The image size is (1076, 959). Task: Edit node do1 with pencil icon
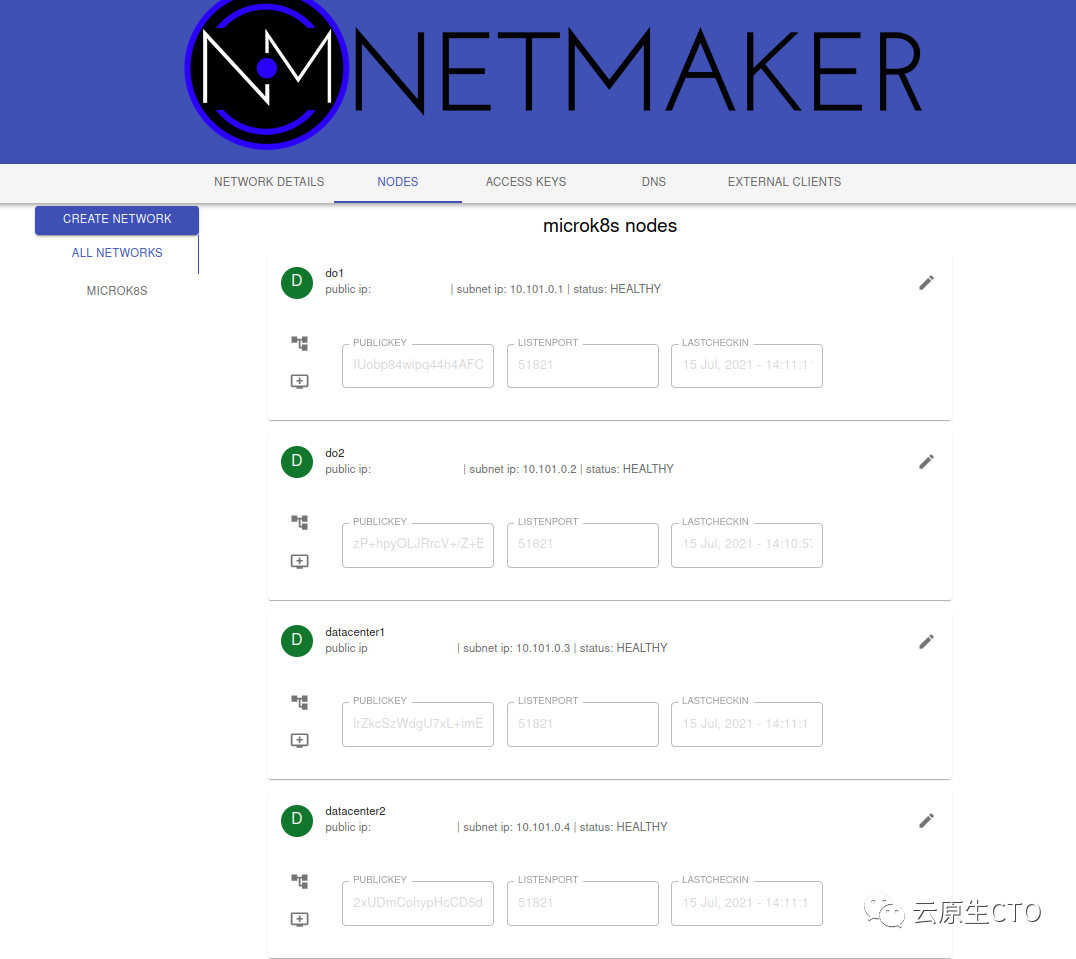click(926, 283)
